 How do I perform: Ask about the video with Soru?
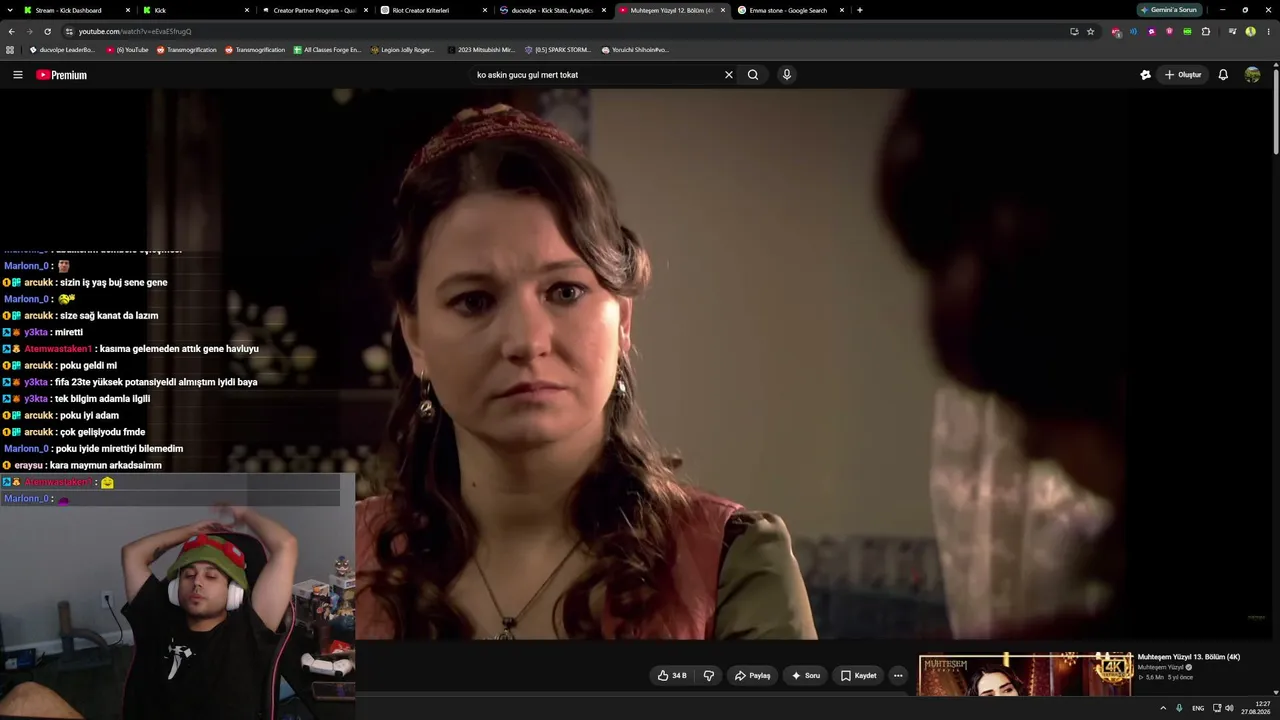tap(806, 676)
